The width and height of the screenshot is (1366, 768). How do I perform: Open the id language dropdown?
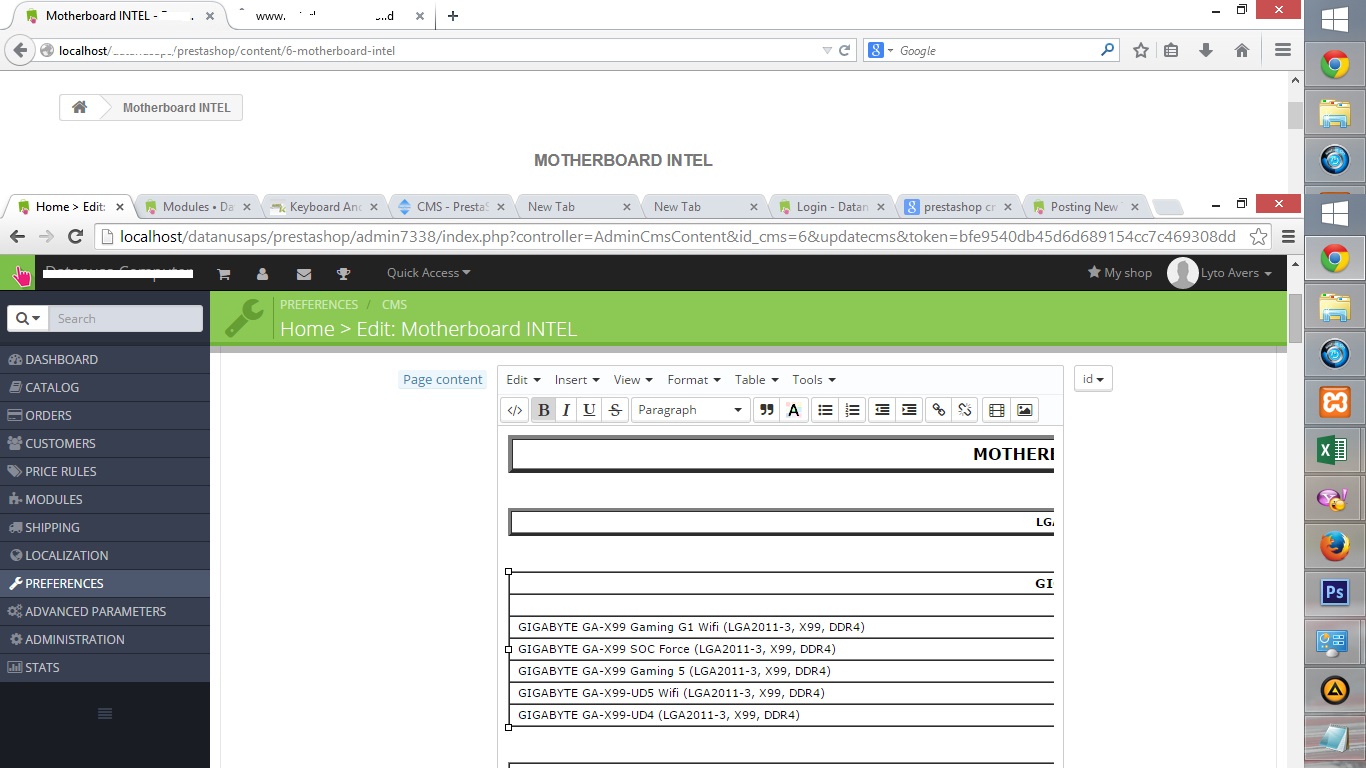[x=1093, y=379]
